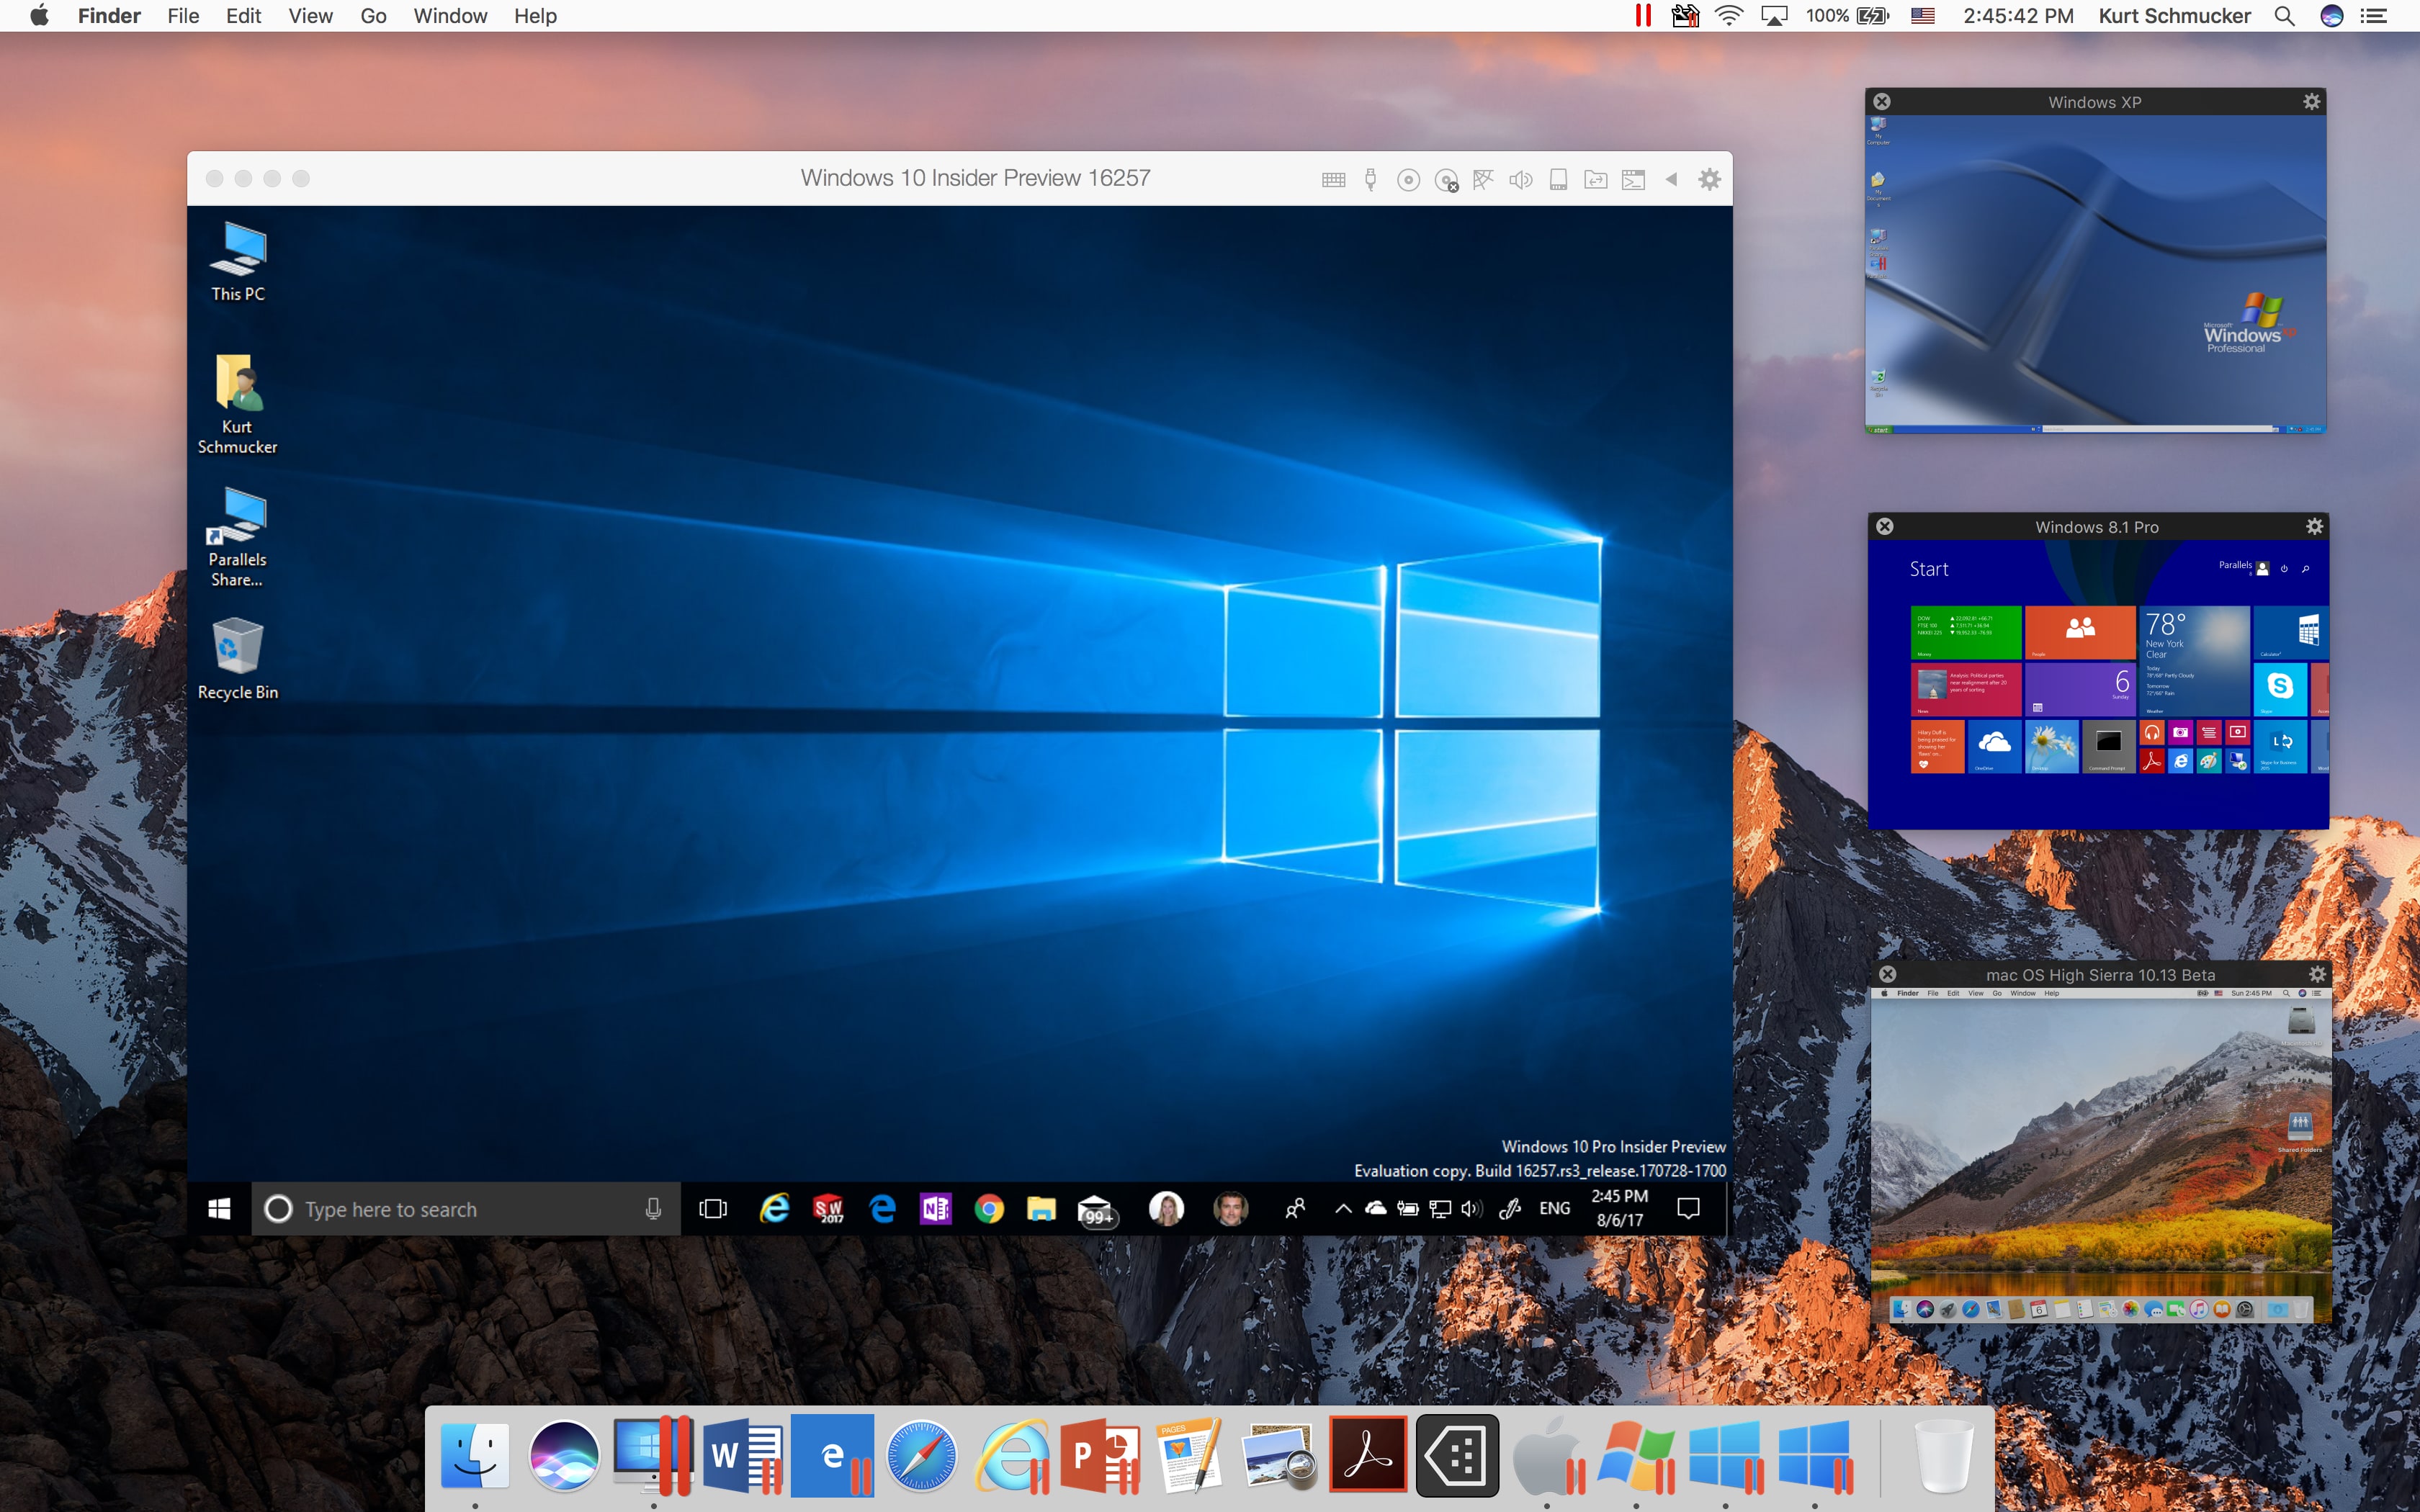Open Adobe Acrobat from the dock

1366,1453
